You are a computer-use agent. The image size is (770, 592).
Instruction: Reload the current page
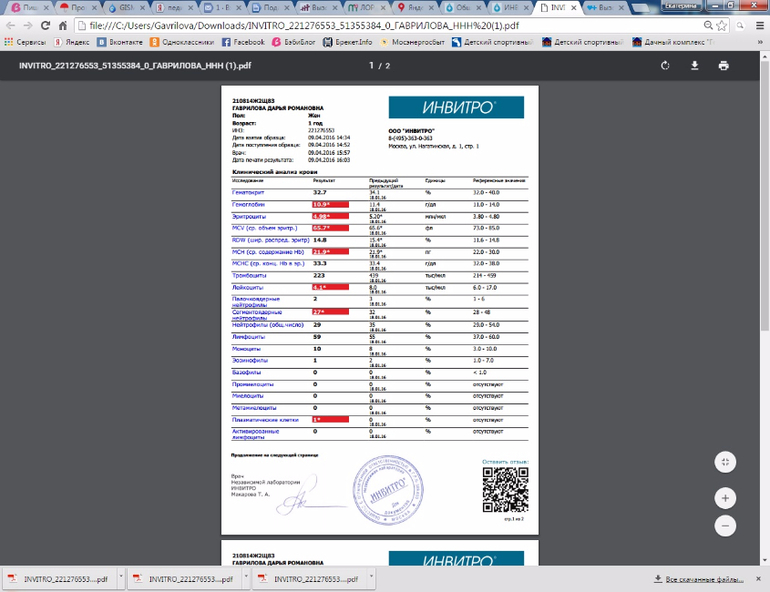point(46,25)
